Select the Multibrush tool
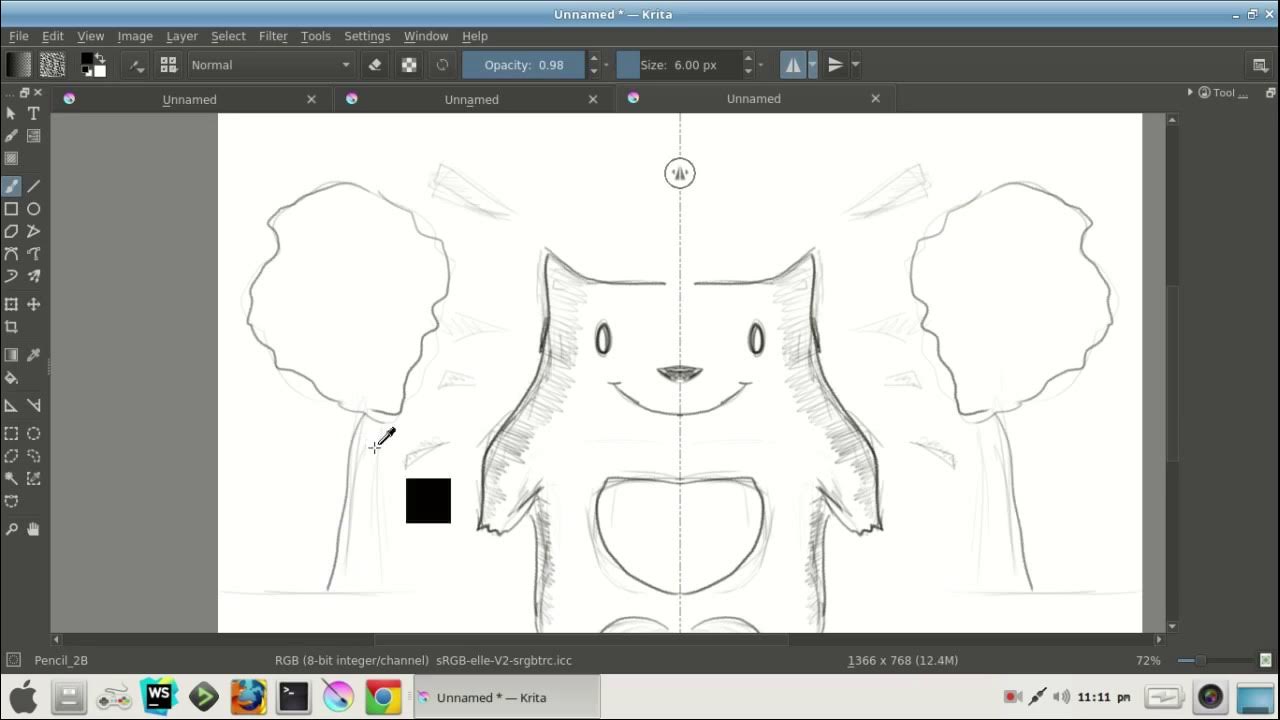The width and height of the screenshot is (1280, 720). 33,276
